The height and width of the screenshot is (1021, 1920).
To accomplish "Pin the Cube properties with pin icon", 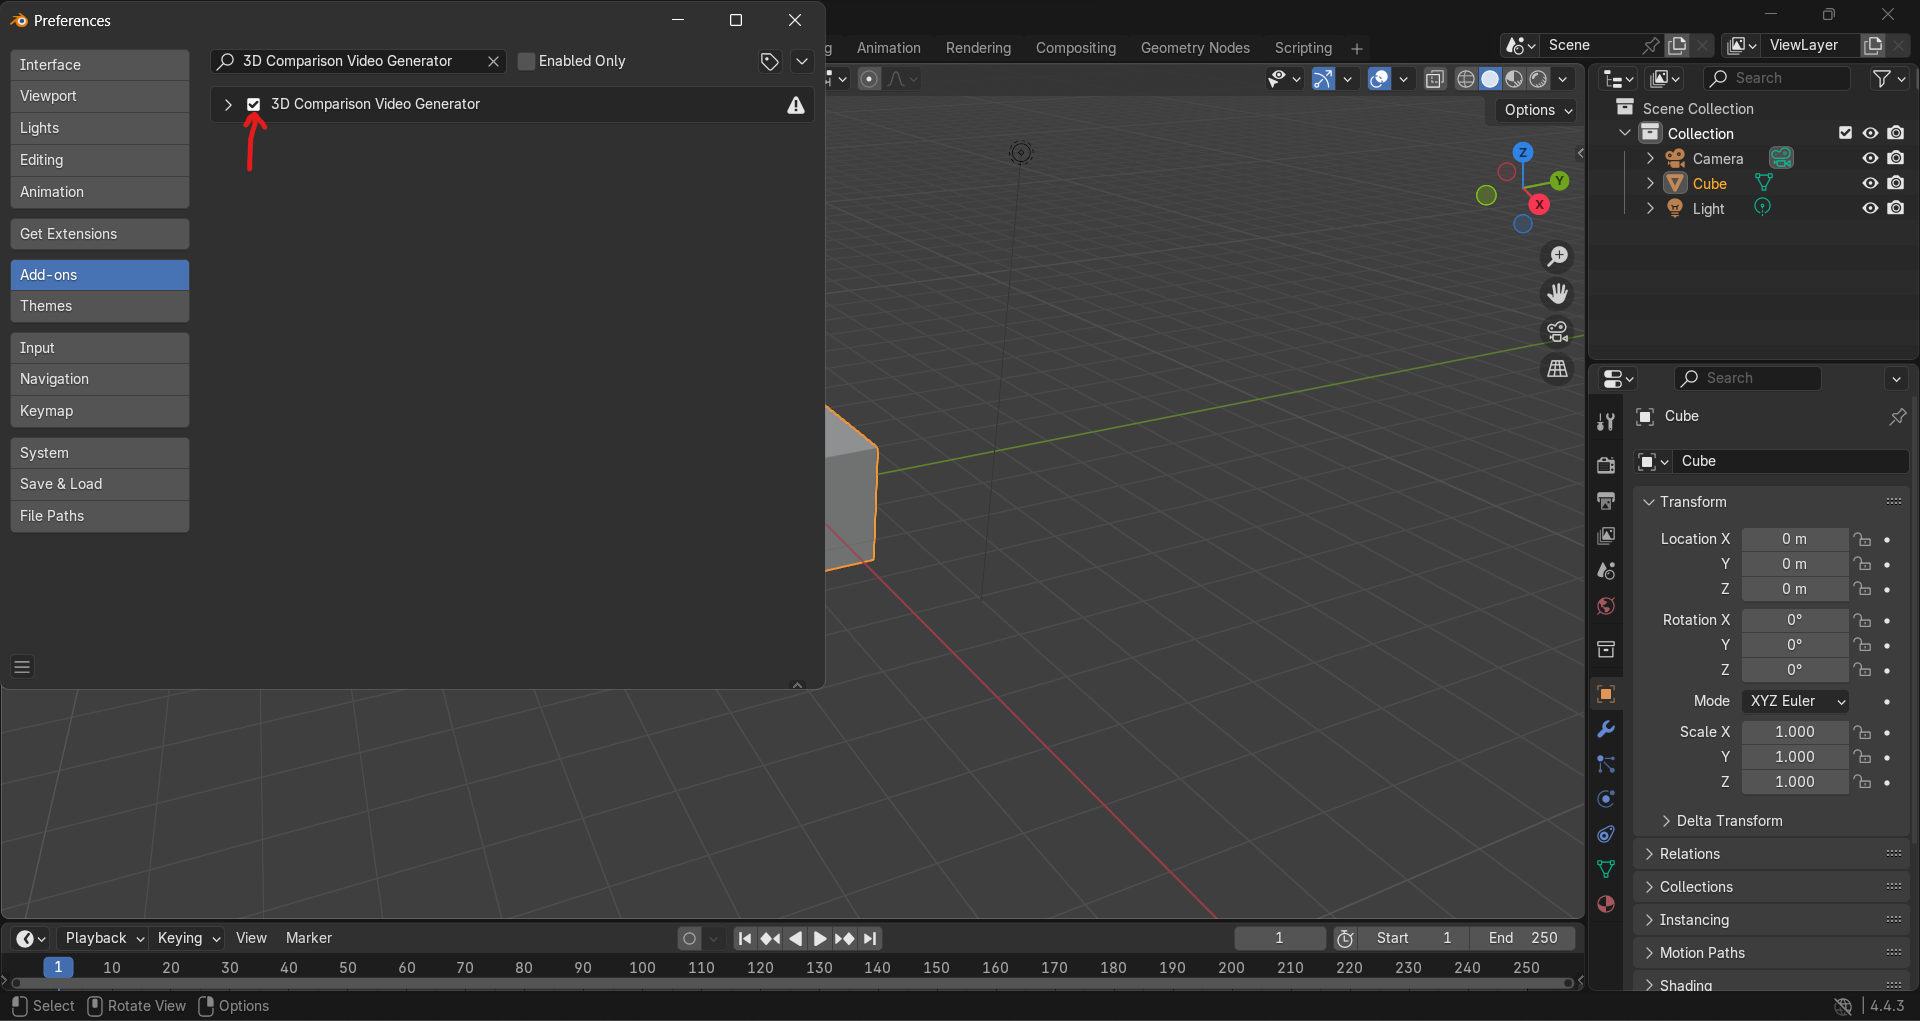I will (x=1897, y=416).
